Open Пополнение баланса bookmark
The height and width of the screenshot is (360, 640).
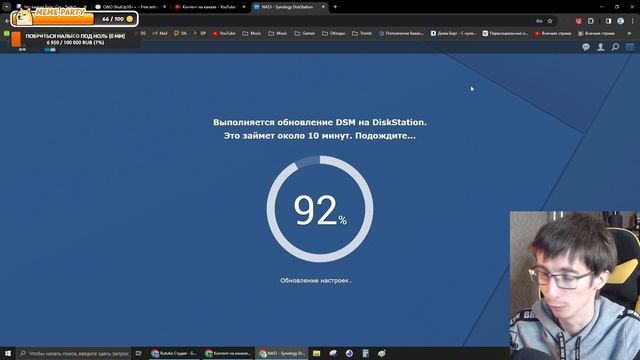(x=401, y=33)
